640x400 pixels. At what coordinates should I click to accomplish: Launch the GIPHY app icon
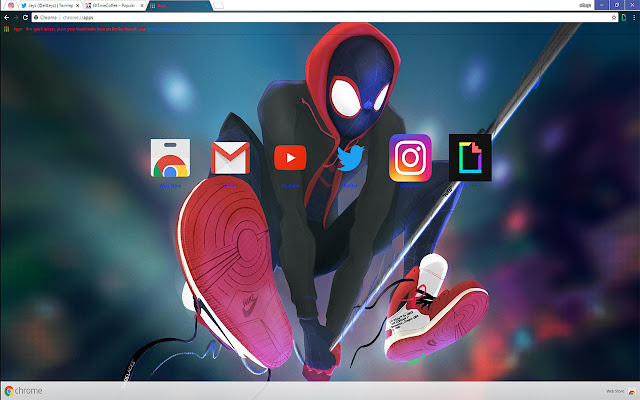coord(470,158)
